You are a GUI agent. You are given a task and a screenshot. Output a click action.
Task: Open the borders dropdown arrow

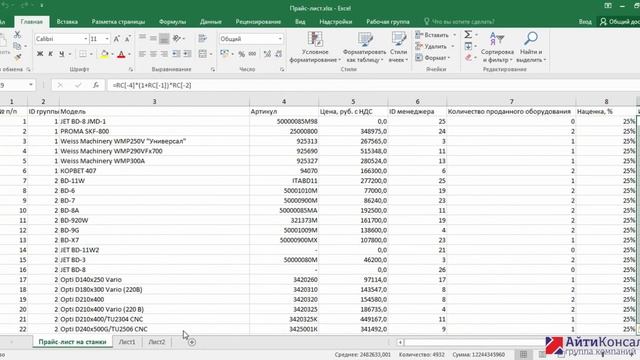[x=91, y=54]
